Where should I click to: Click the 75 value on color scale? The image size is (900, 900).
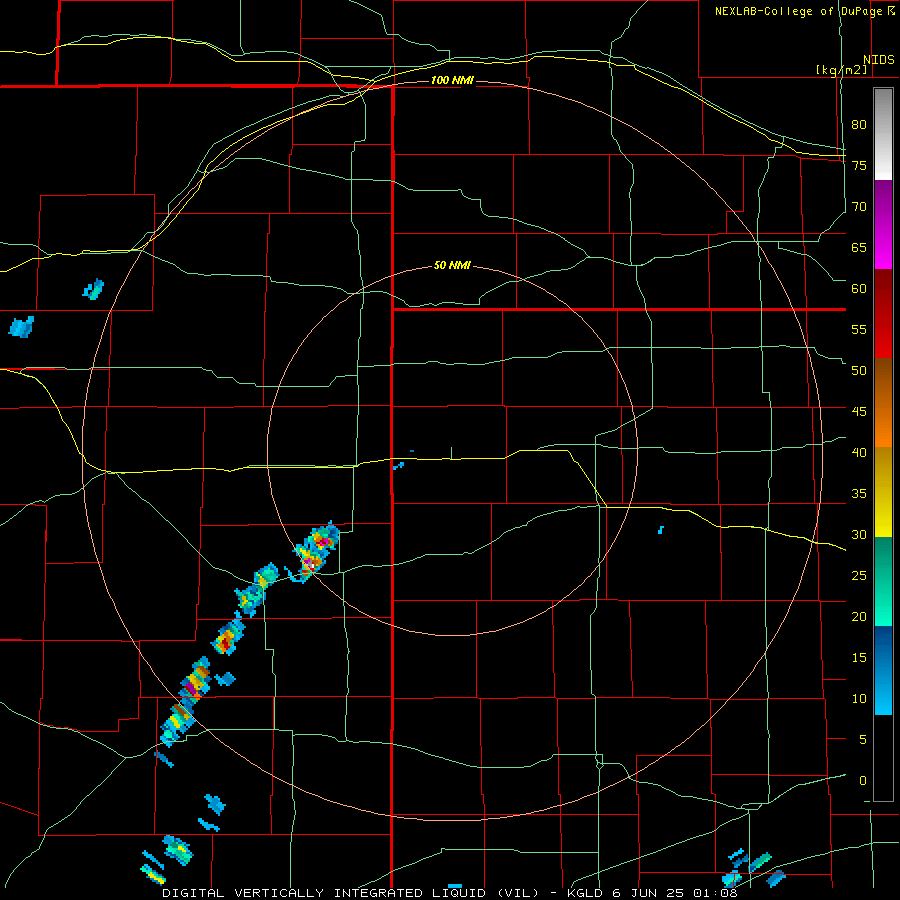pos(859,165)
